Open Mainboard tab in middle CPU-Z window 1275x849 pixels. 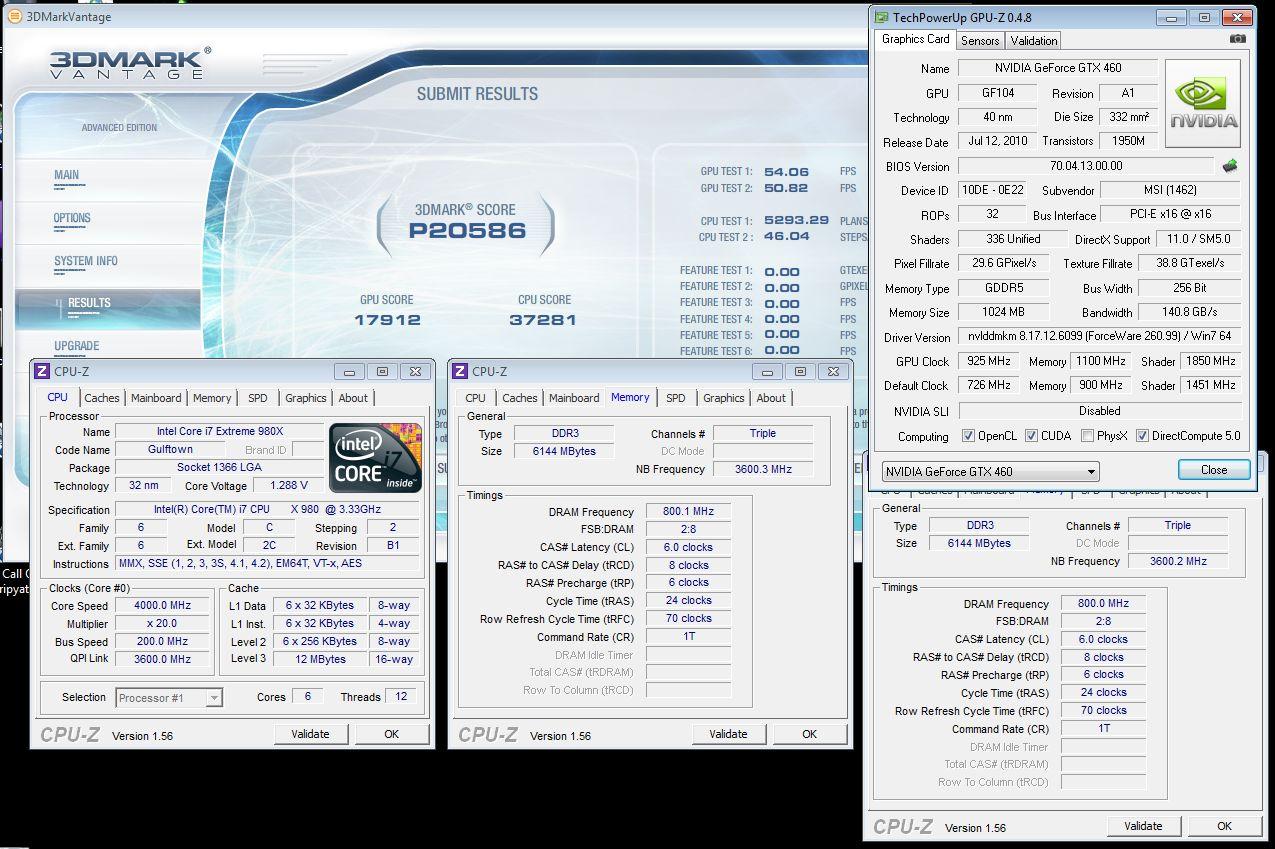tap(574, 398)
